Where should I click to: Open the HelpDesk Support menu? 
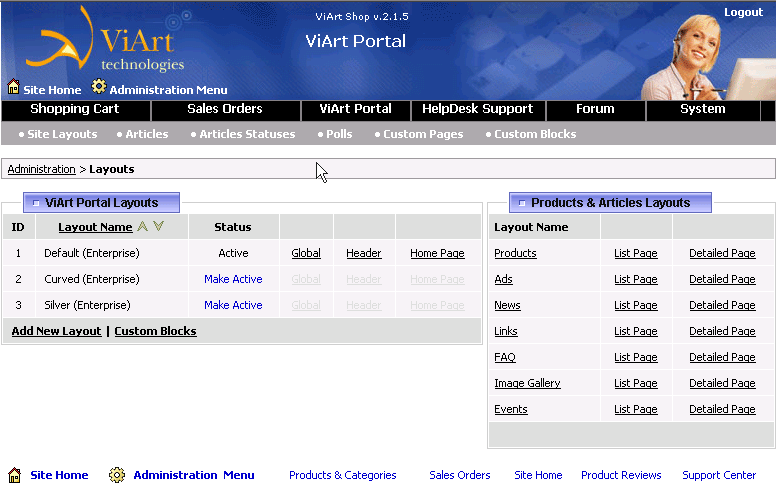click(478, 109)
